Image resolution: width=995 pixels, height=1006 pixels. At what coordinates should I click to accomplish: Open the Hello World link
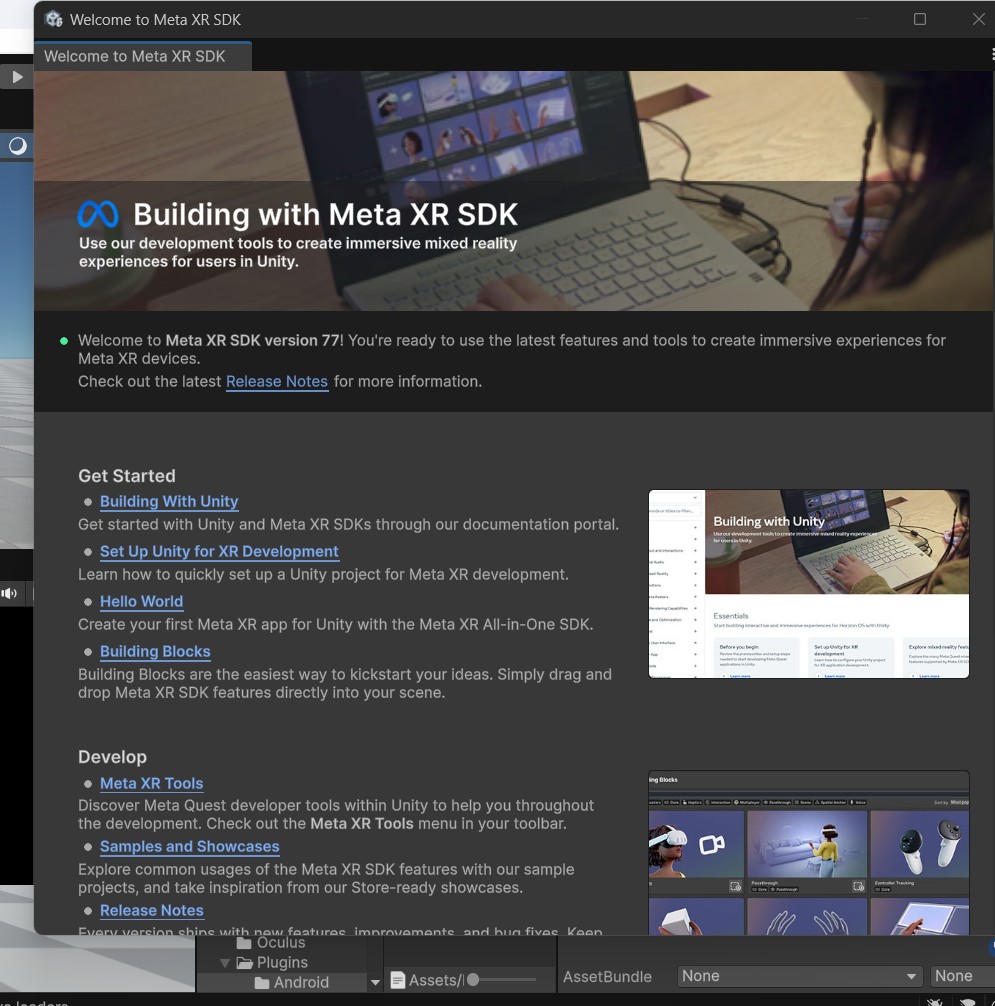(x=141, y=601)
